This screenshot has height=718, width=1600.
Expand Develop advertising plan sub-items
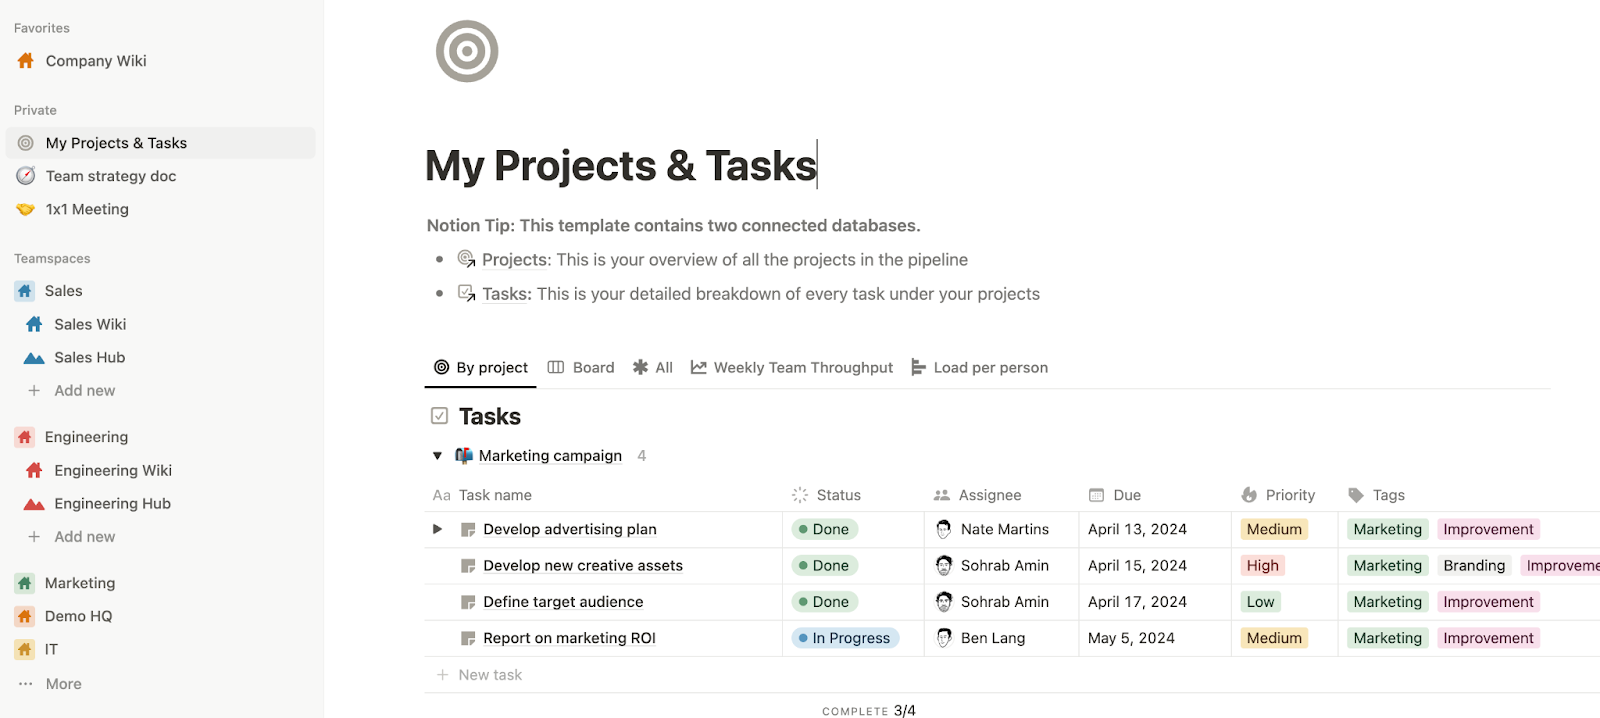[437, 529]
